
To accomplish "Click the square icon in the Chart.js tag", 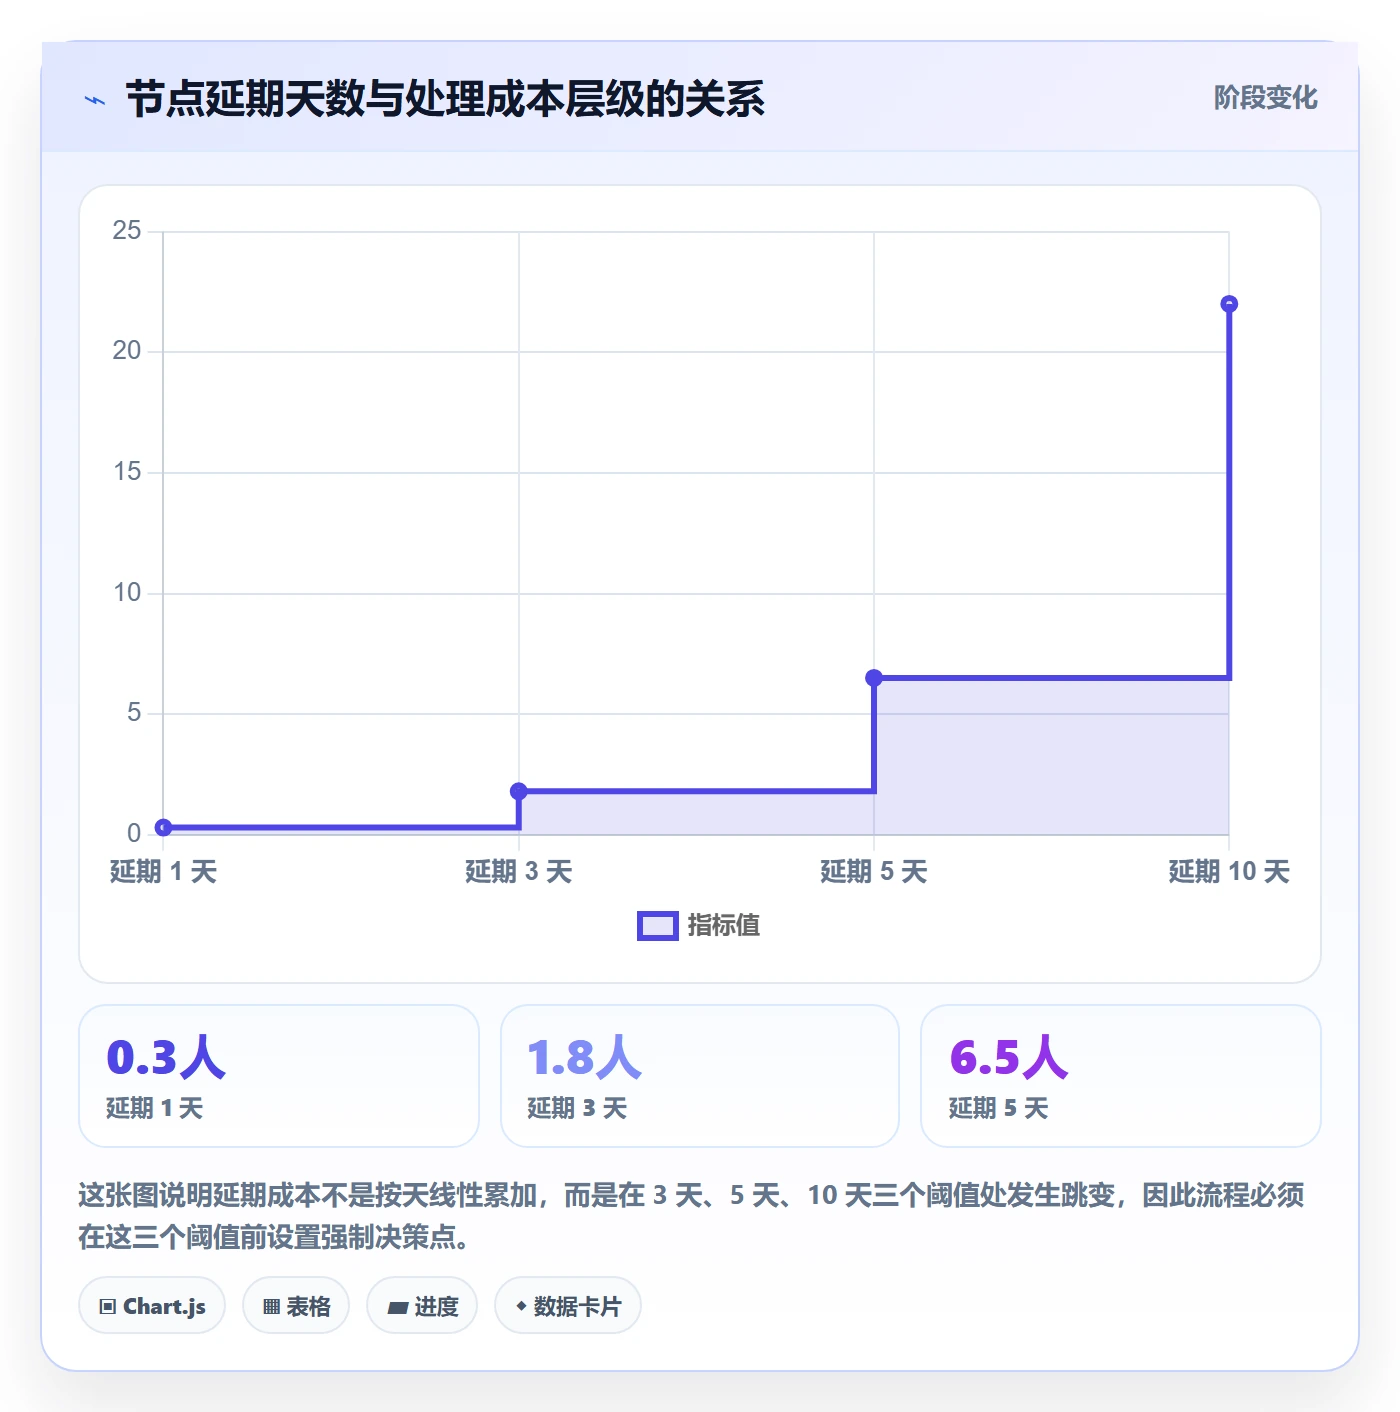I will tap(108, 1306).
